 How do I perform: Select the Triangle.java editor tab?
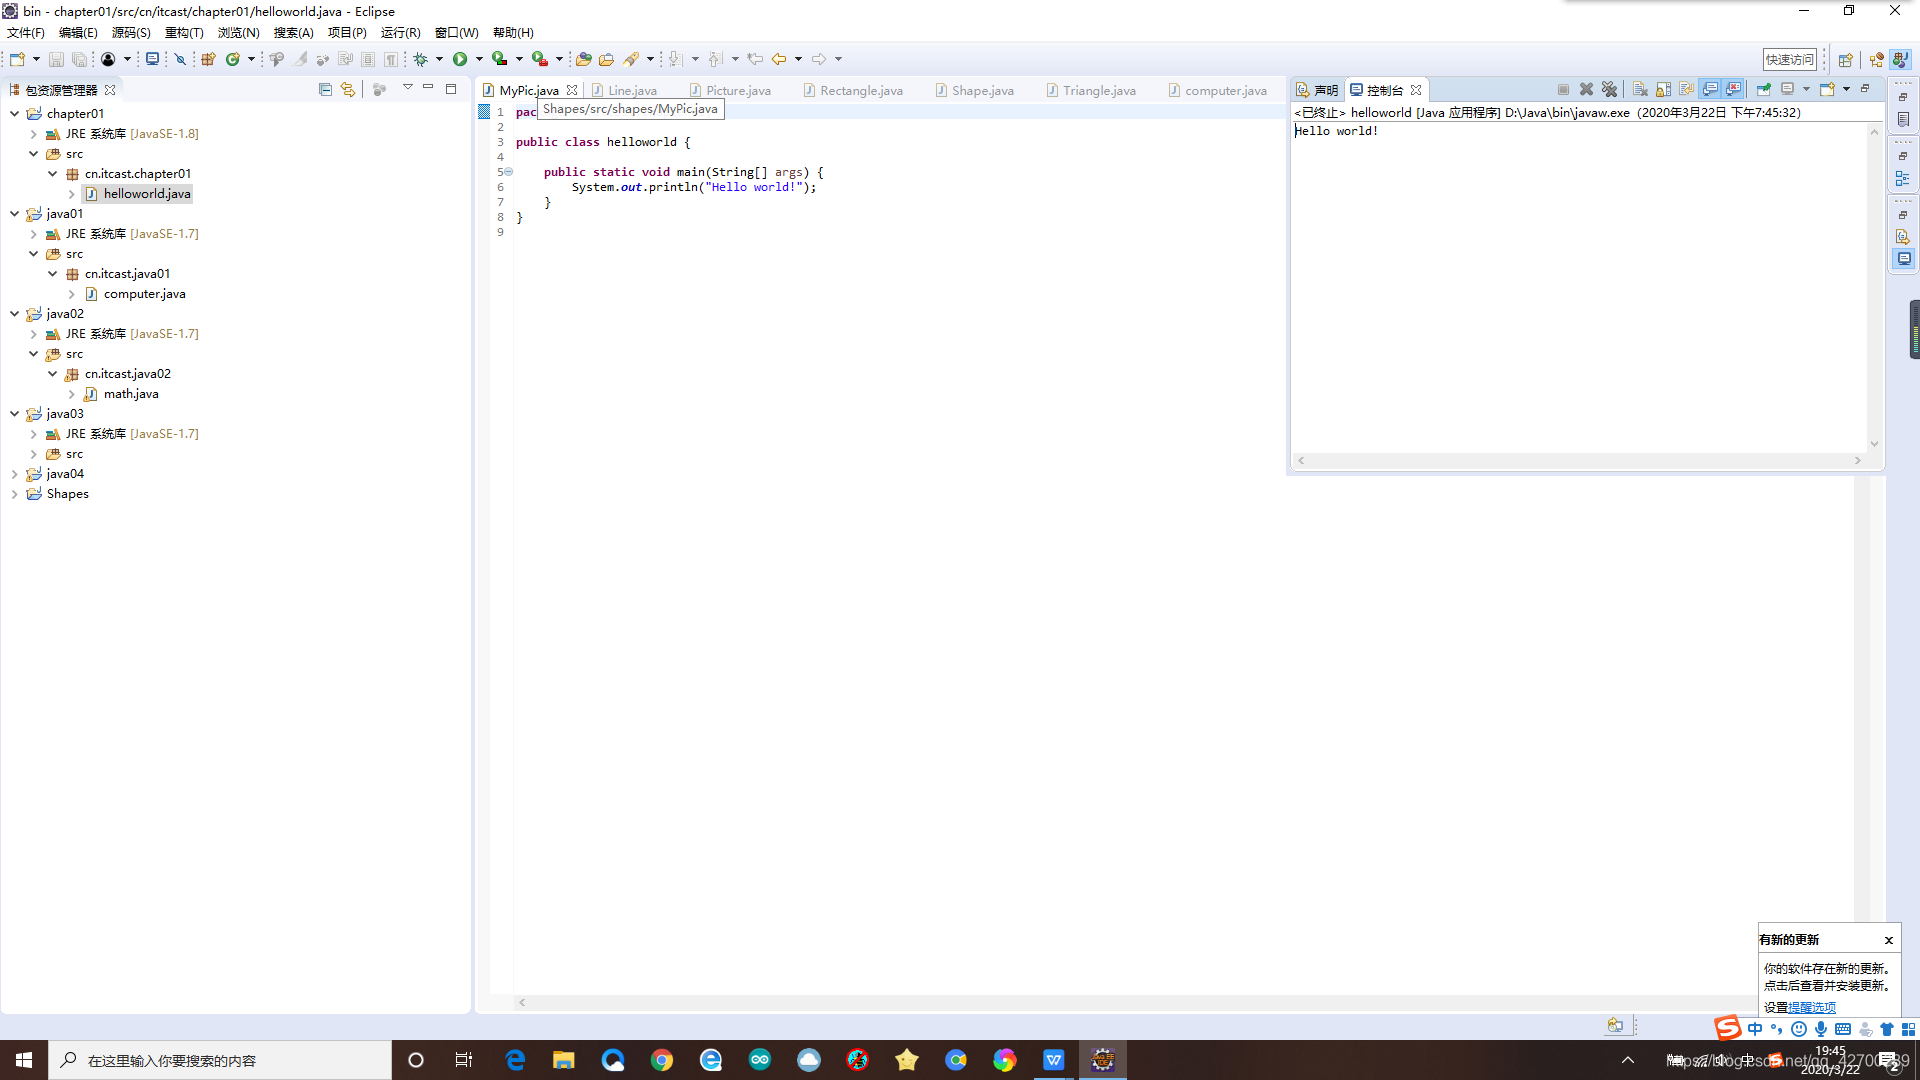[1097, 88]
